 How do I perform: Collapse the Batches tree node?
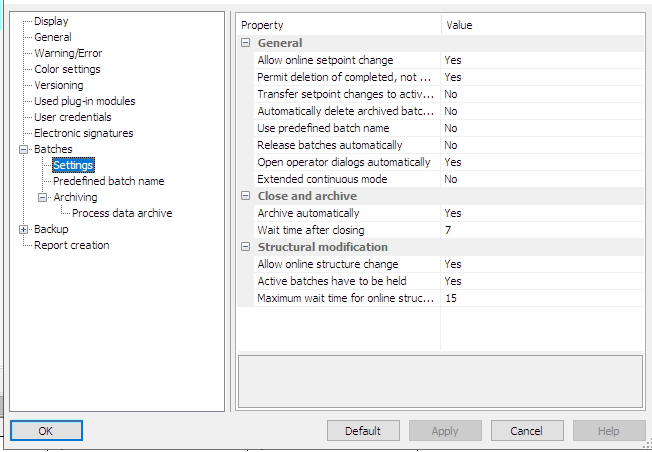pyautogui.click(x=24, y=149)
